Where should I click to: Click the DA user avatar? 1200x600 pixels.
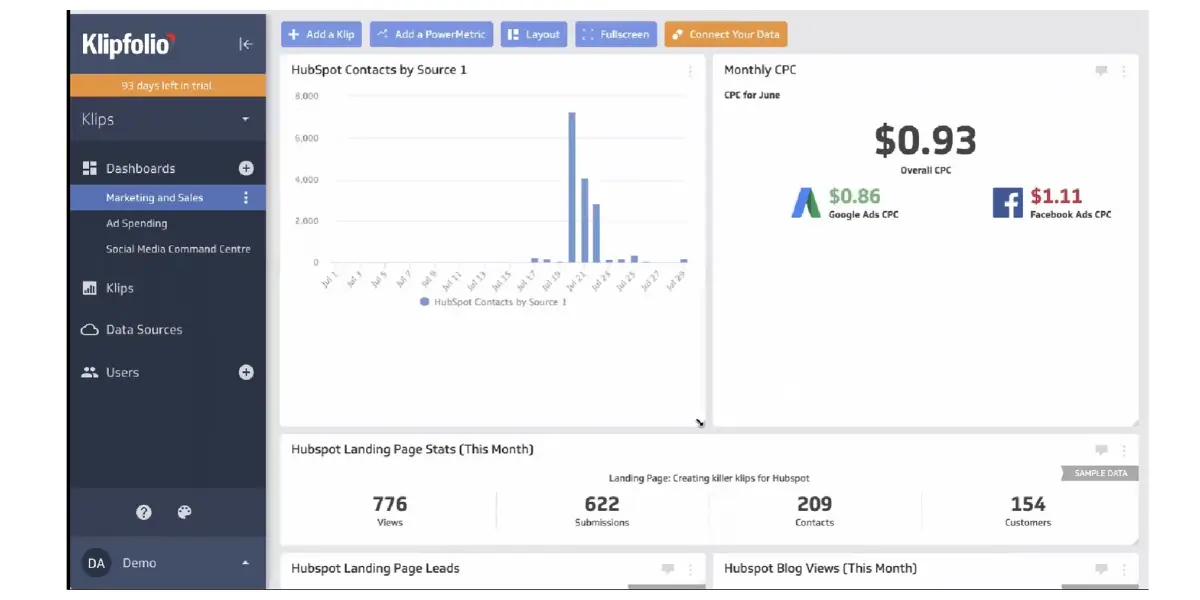point(96,563)
